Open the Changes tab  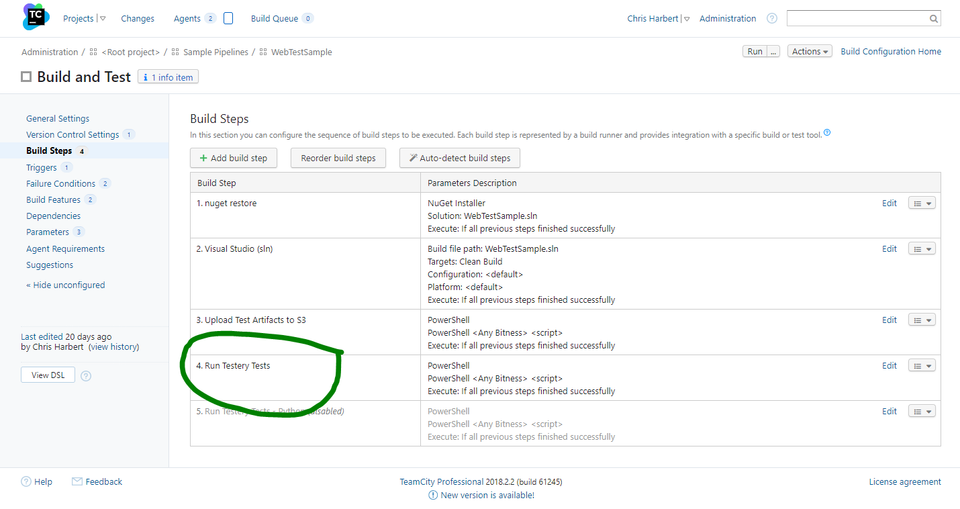[x=137, y=18]
